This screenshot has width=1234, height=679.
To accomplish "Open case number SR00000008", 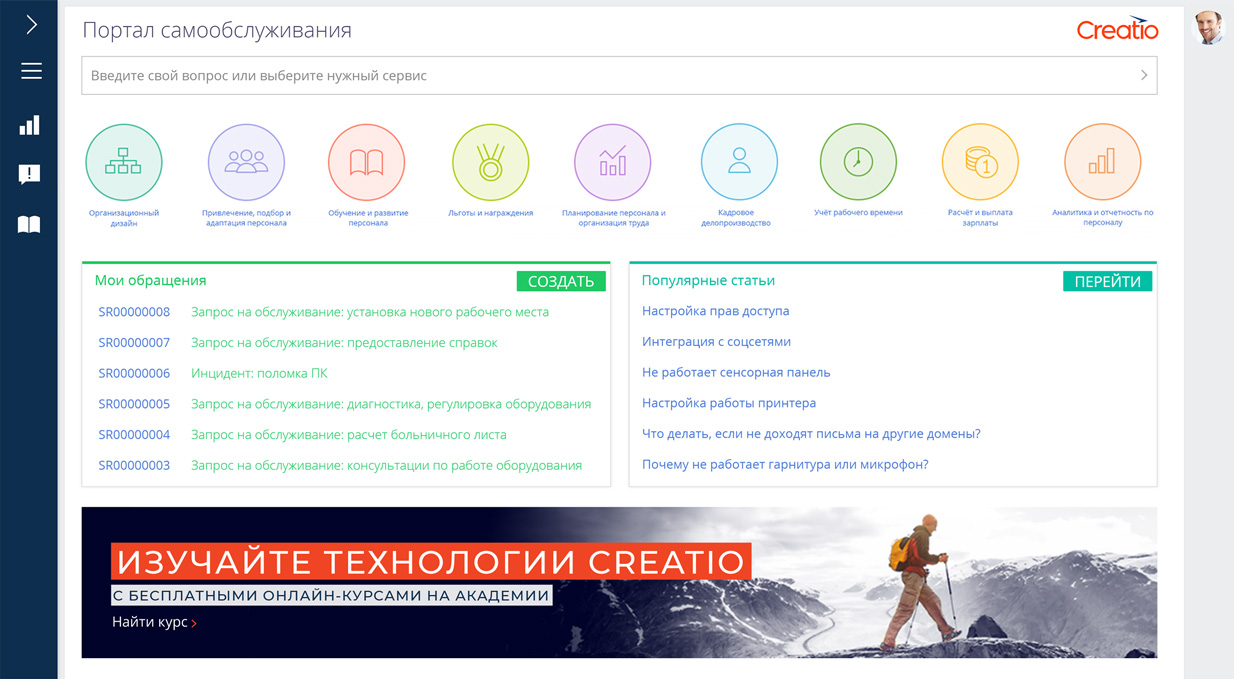I will tap(134, 312).
